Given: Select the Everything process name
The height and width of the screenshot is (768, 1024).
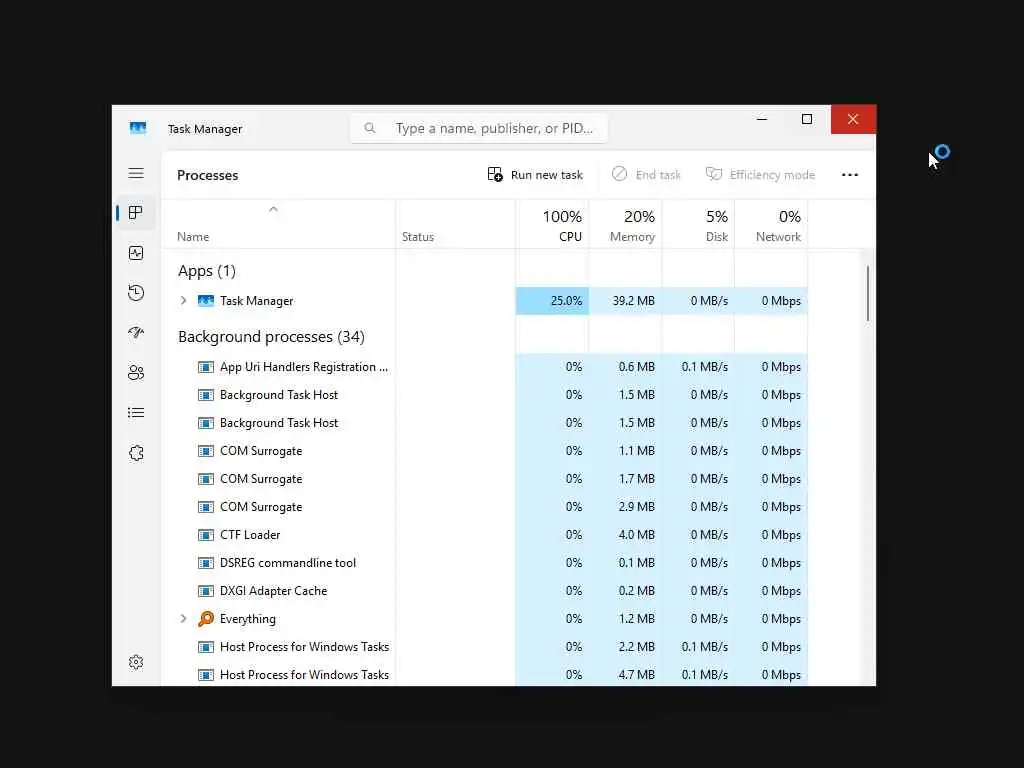Looking at the screenshot, I should coord(248,619).
